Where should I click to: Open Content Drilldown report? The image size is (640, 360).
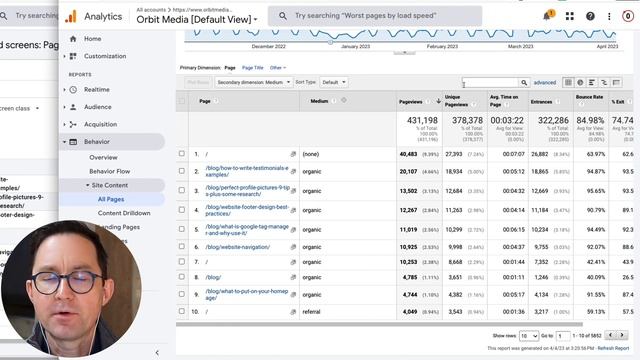[x=124, y=213]
